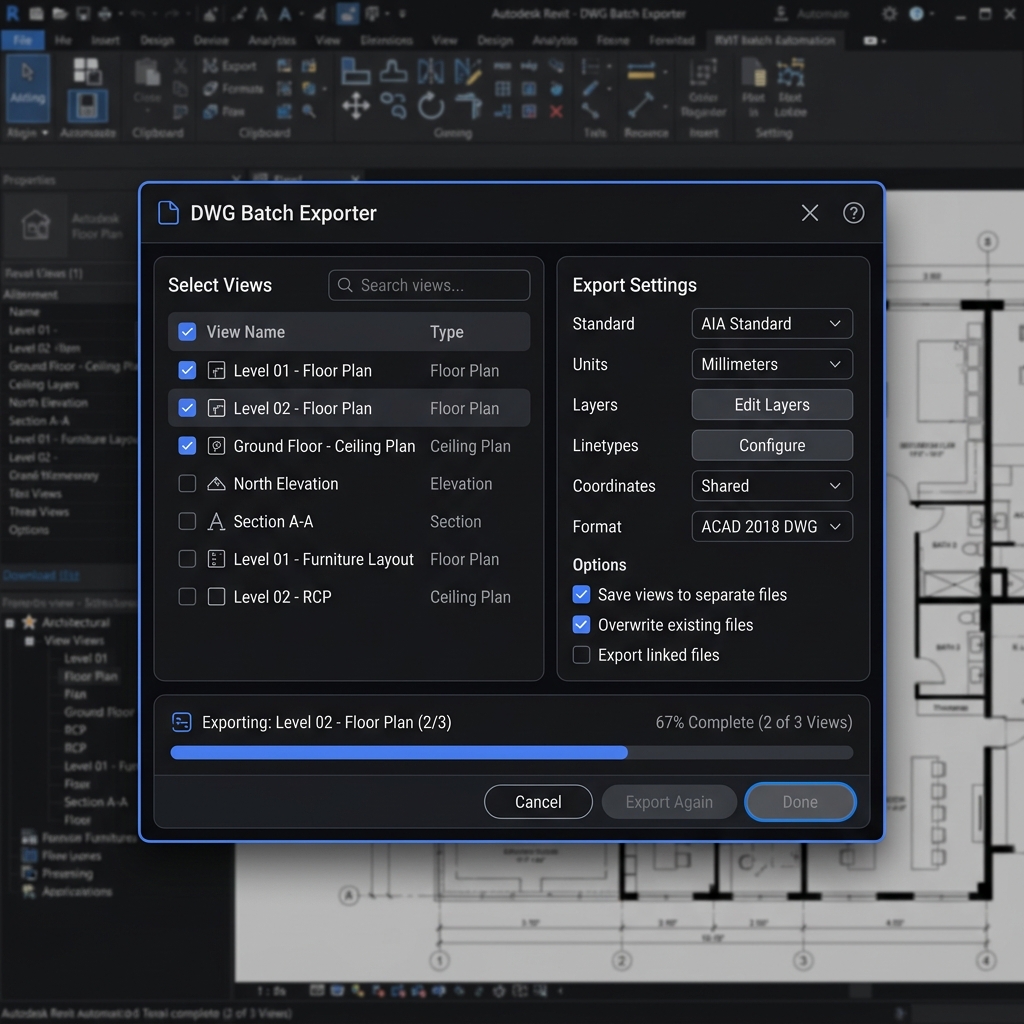The height and width of the screenshot is (1024, 1024).
Task: Disable Save views to separate files
Action: [x=581, y=595]
